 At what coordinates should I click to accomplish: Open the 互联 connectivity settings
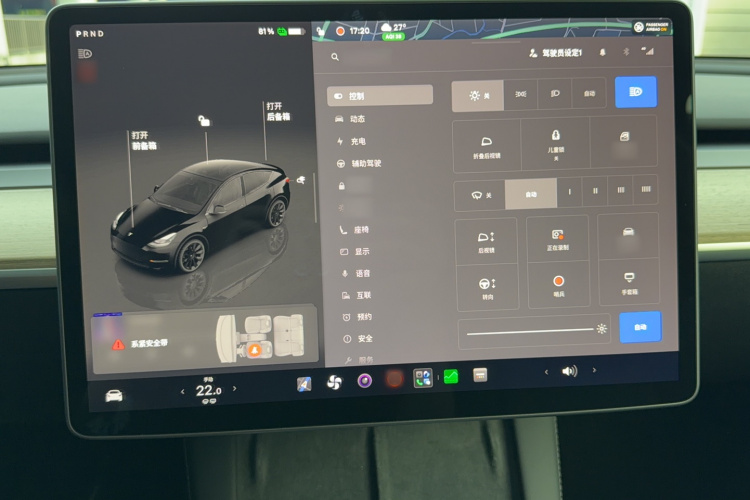357,295
